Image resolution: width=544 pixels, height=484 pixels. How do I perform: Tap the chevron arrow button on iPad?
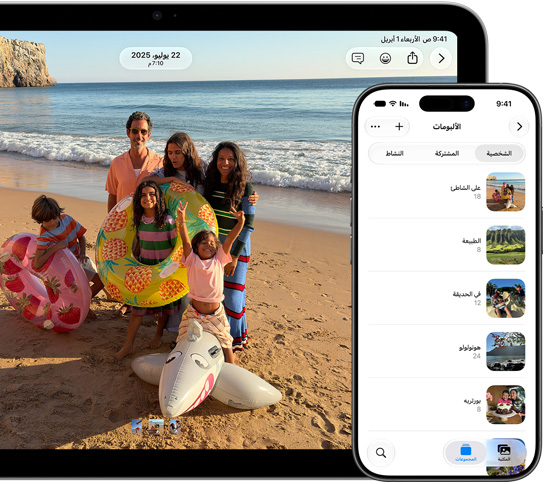coord(441,58)
